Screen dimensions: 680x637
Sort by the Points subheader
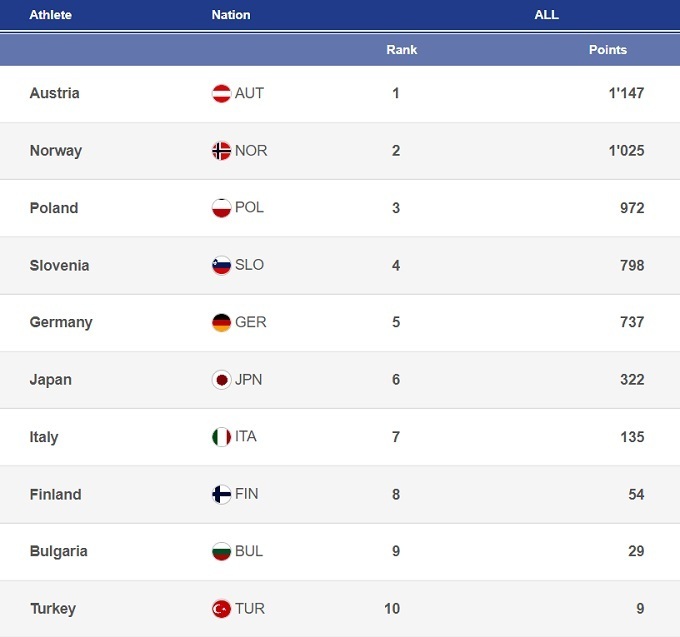(608, 50)
